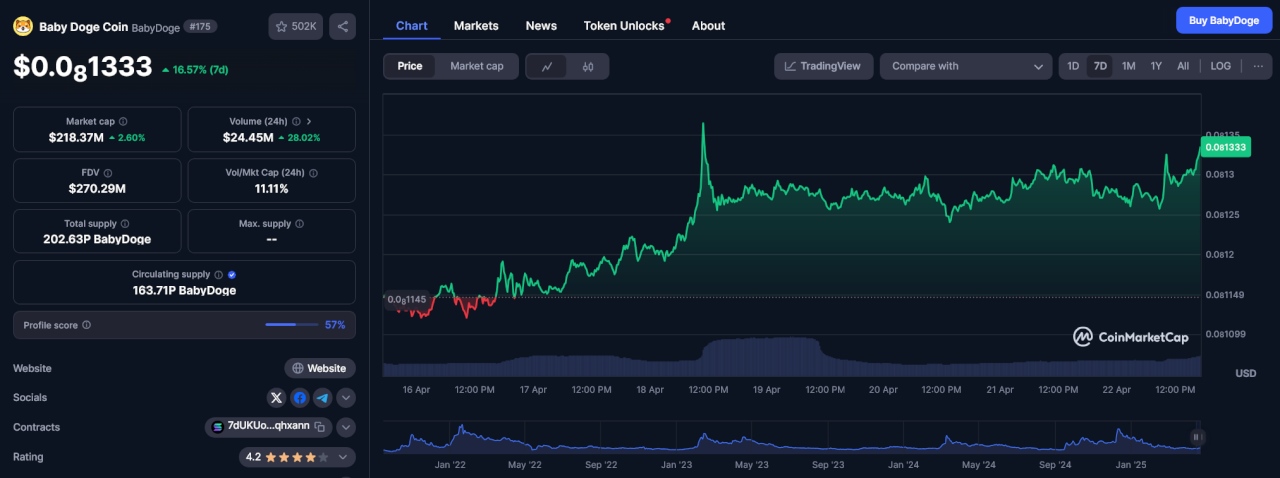Click the Max. supply info icon

point(300,224)
